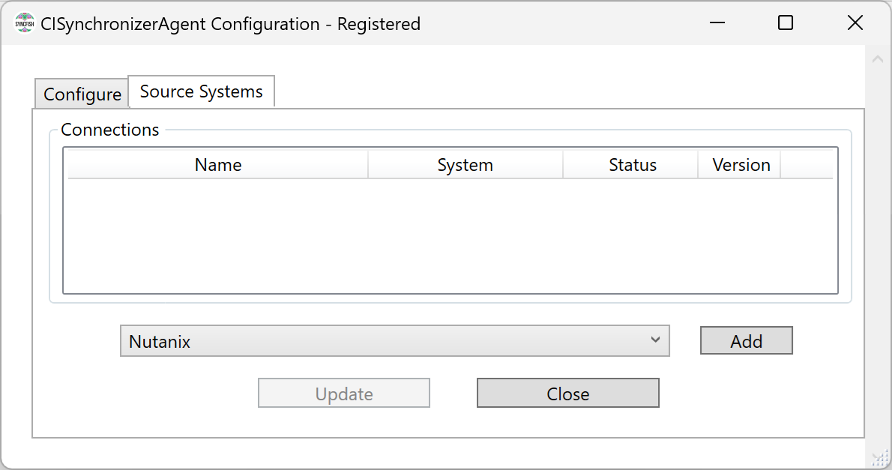Click the CISynchronizerAgent app icon in title bar

(24, 23)
